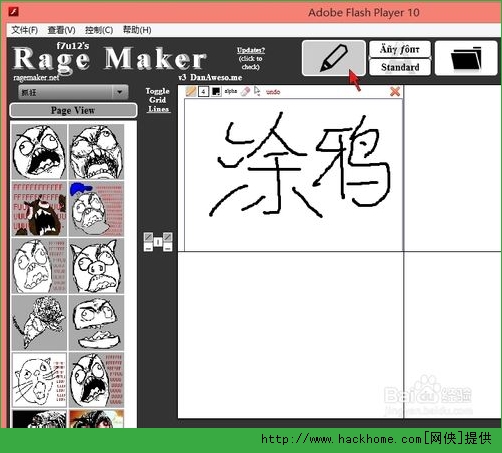Click the Flash Player icon in title bar
Screen dimensions: 502x453
(13, 12)
